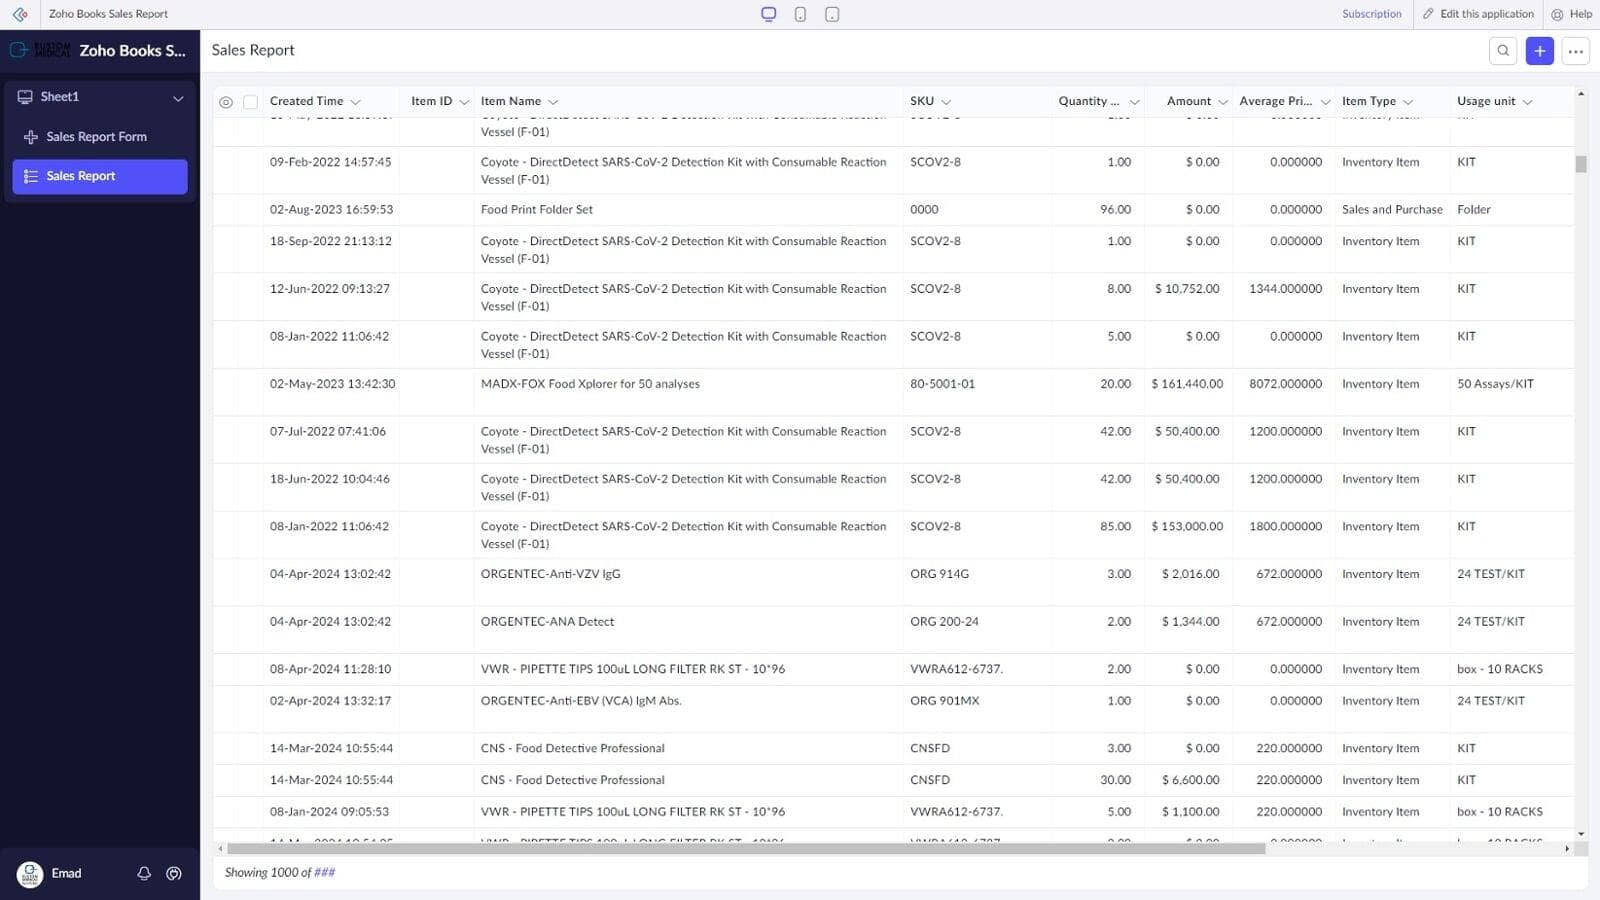Click scroll right arrow of horizontal scrollbar
The height and width of the screenshot is (900, 1600).
coord(1567,848)
